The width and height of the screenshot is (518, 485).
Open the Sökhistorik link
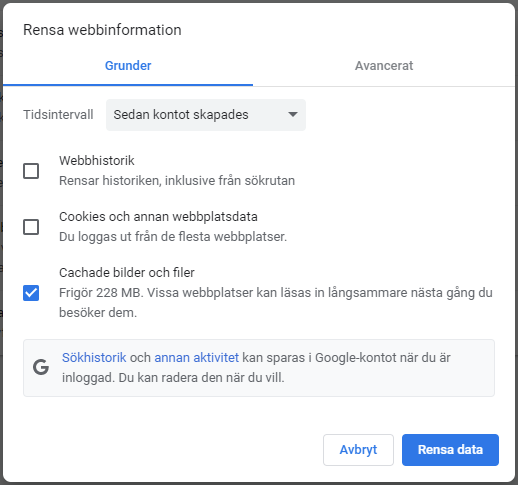click(x=94, y=358)
